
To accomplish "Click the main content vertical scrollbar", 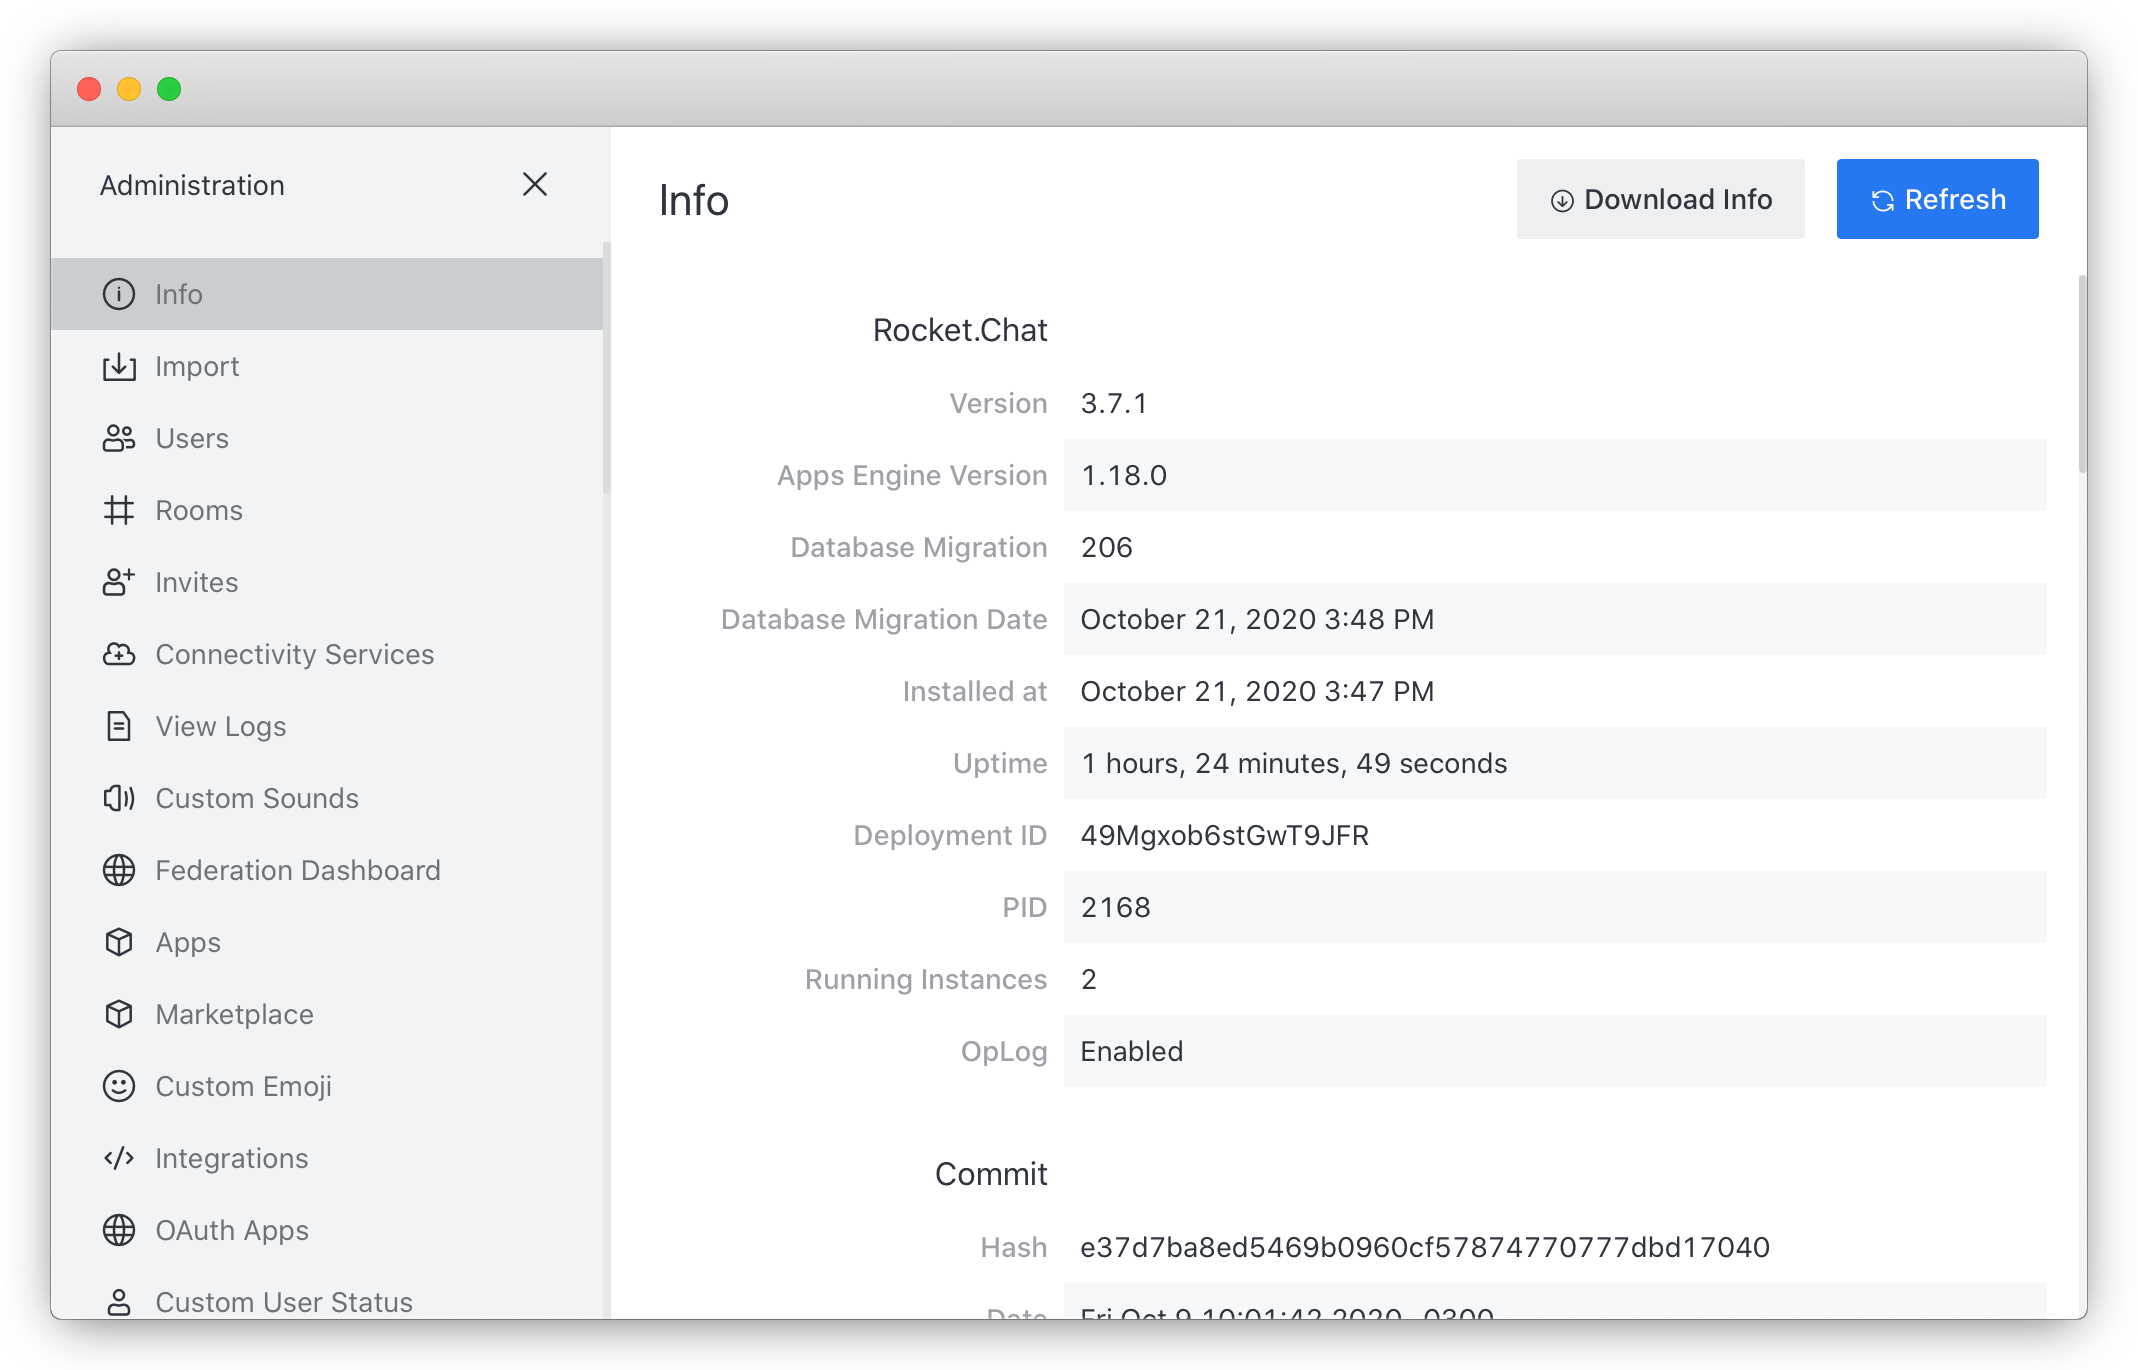I will [x=2082, y=374].
